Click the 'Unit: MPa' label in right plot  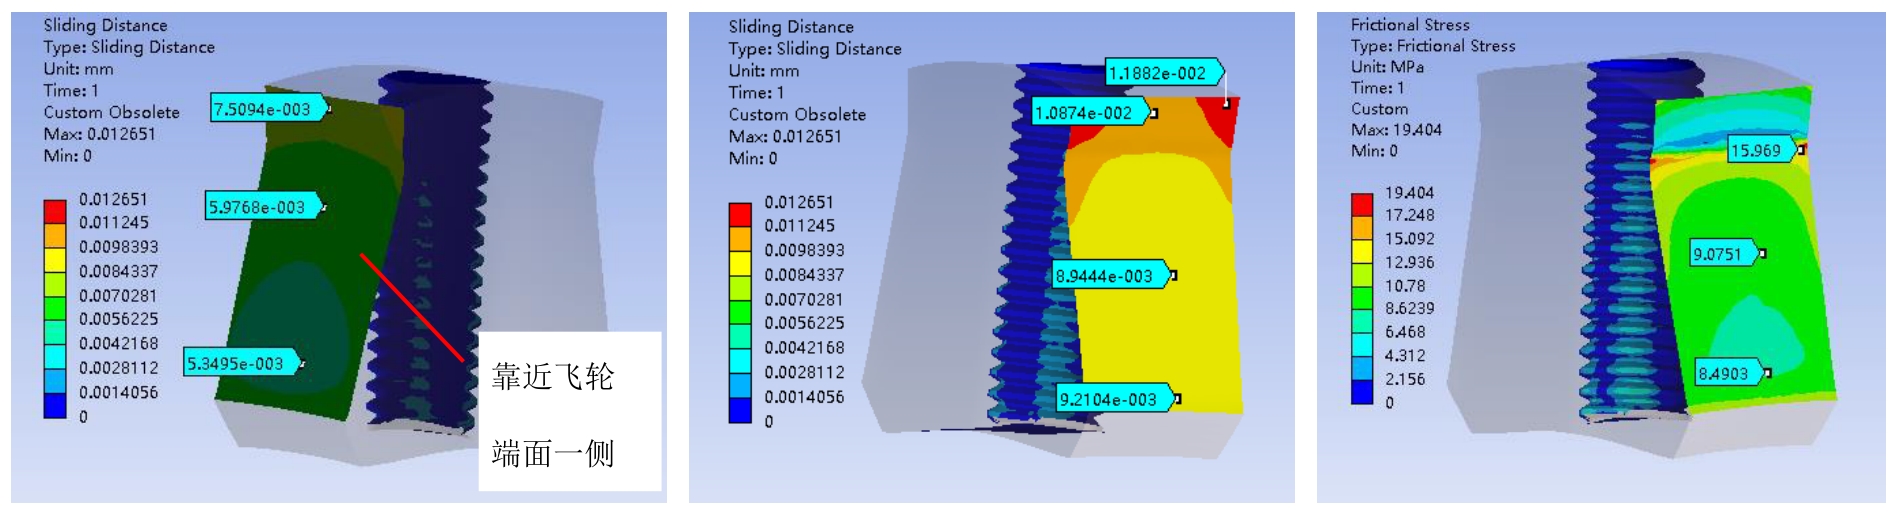tap(1387, 66)
